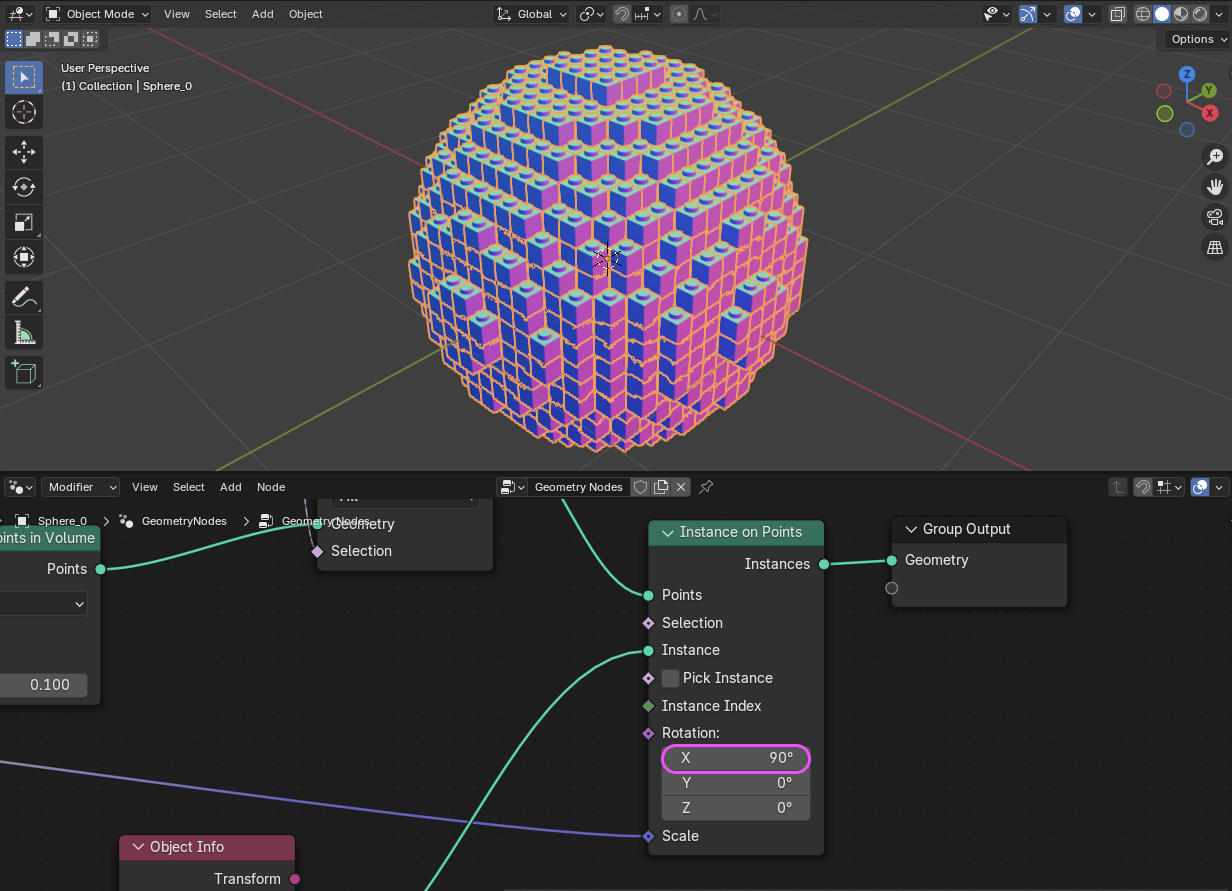
Task: Switch to wireframe shading
Action: coord(1143,14)
